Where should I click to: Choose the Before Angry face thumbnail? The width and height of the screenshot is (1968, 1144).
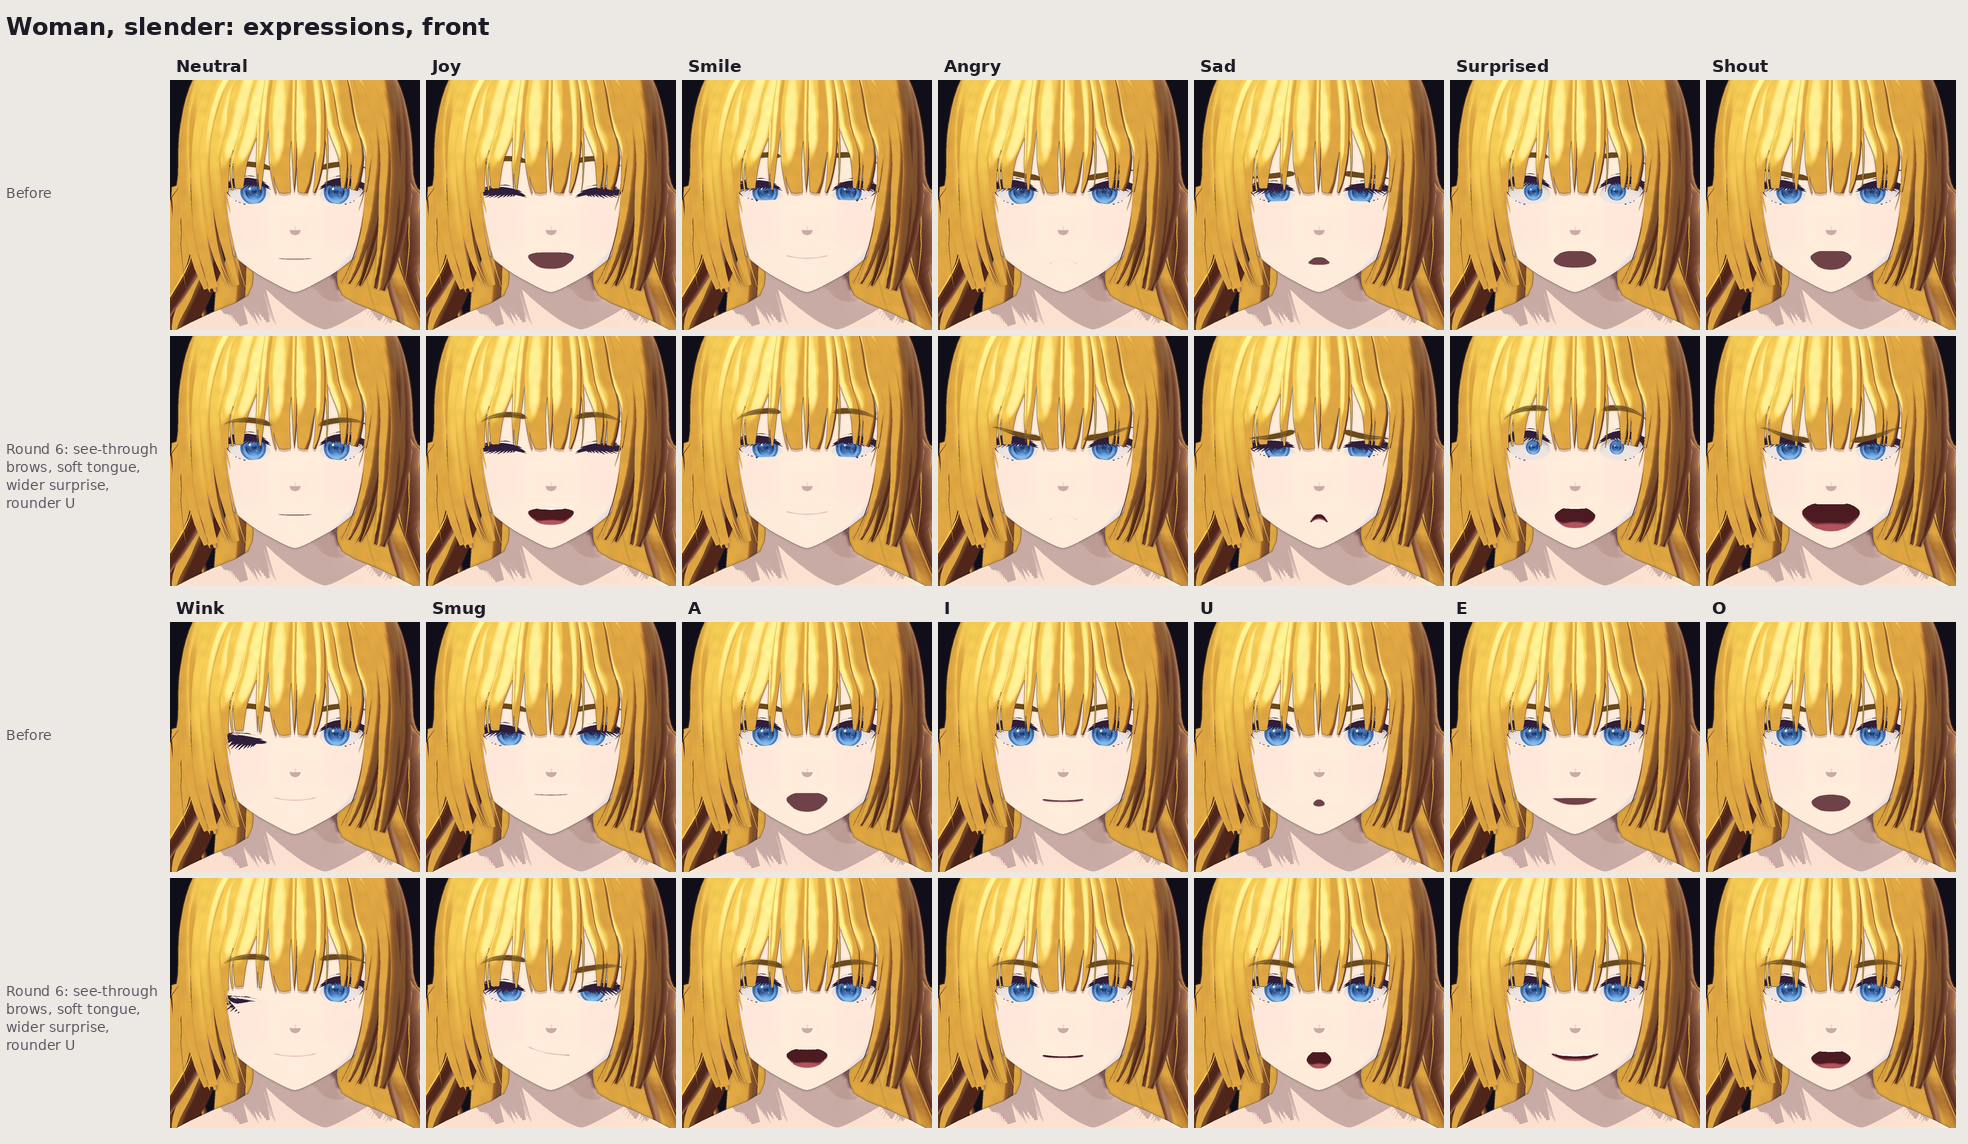point(1063,205)
